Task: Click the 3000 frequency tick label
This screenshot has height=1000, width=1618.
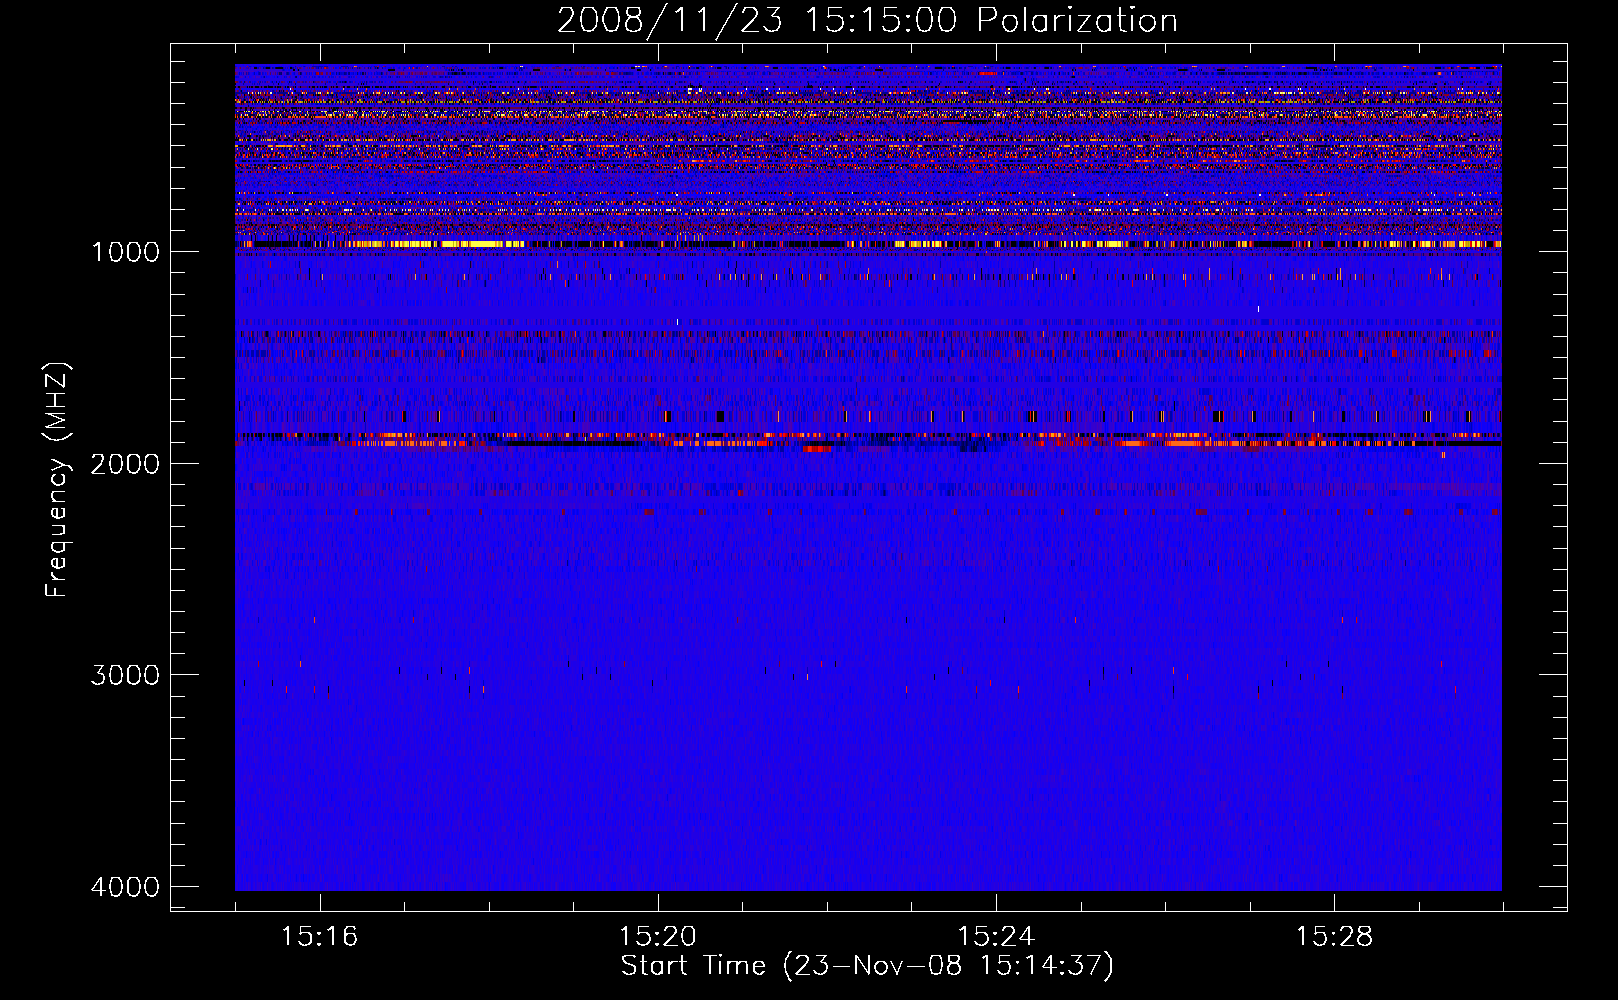Action: click(125, 675)
